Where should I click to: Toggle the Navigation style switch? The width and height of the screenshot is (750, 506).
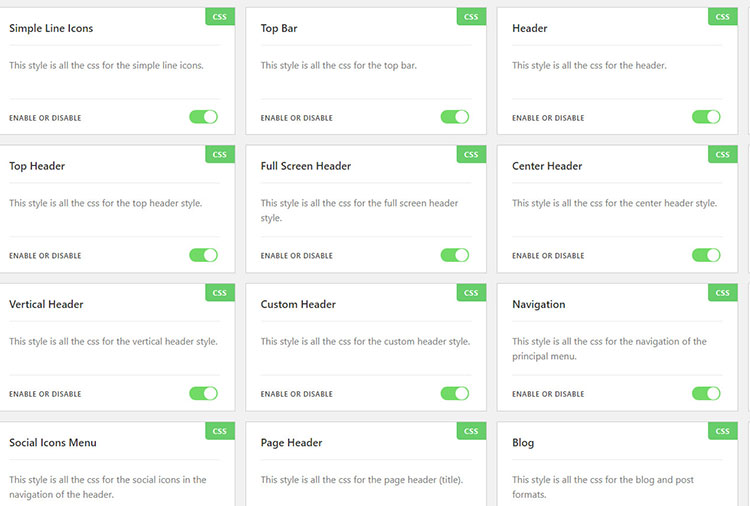(706, 393)
